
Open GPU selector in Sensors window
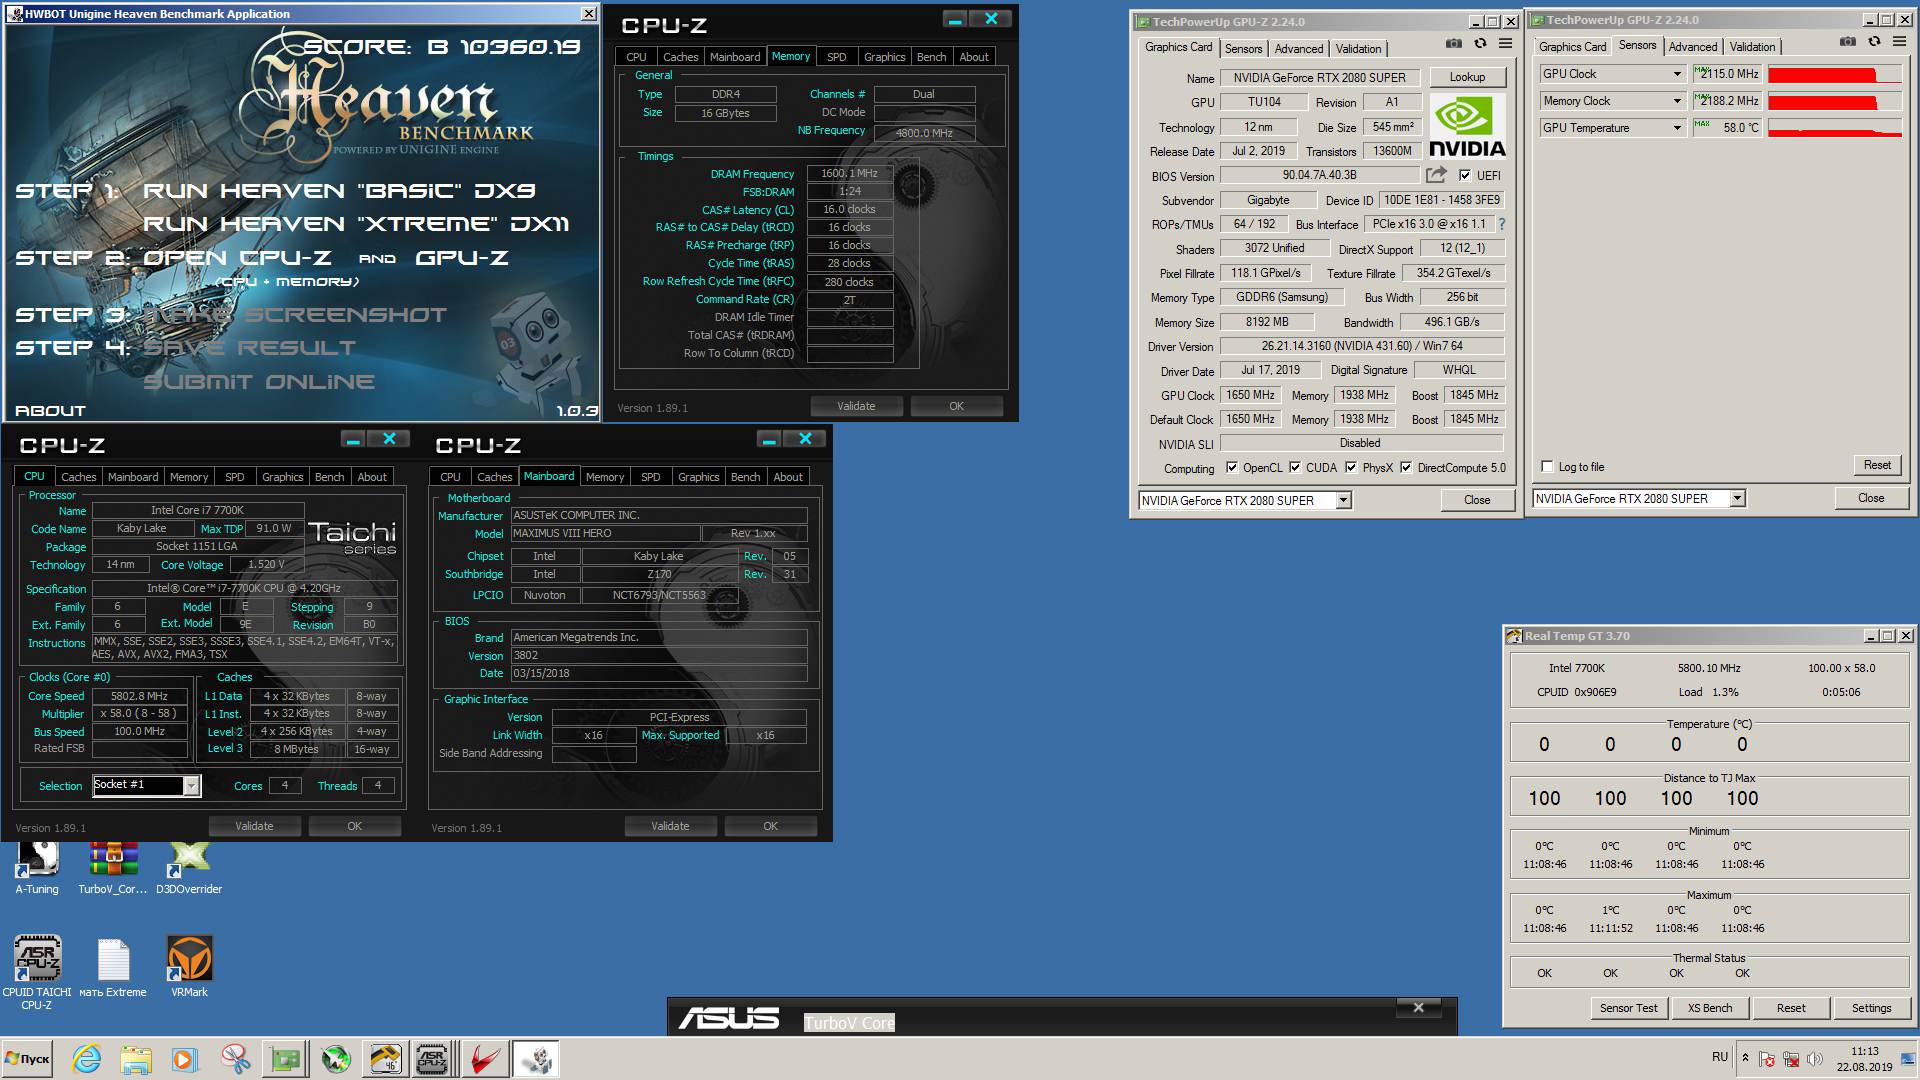click(x=1640, y=498)
